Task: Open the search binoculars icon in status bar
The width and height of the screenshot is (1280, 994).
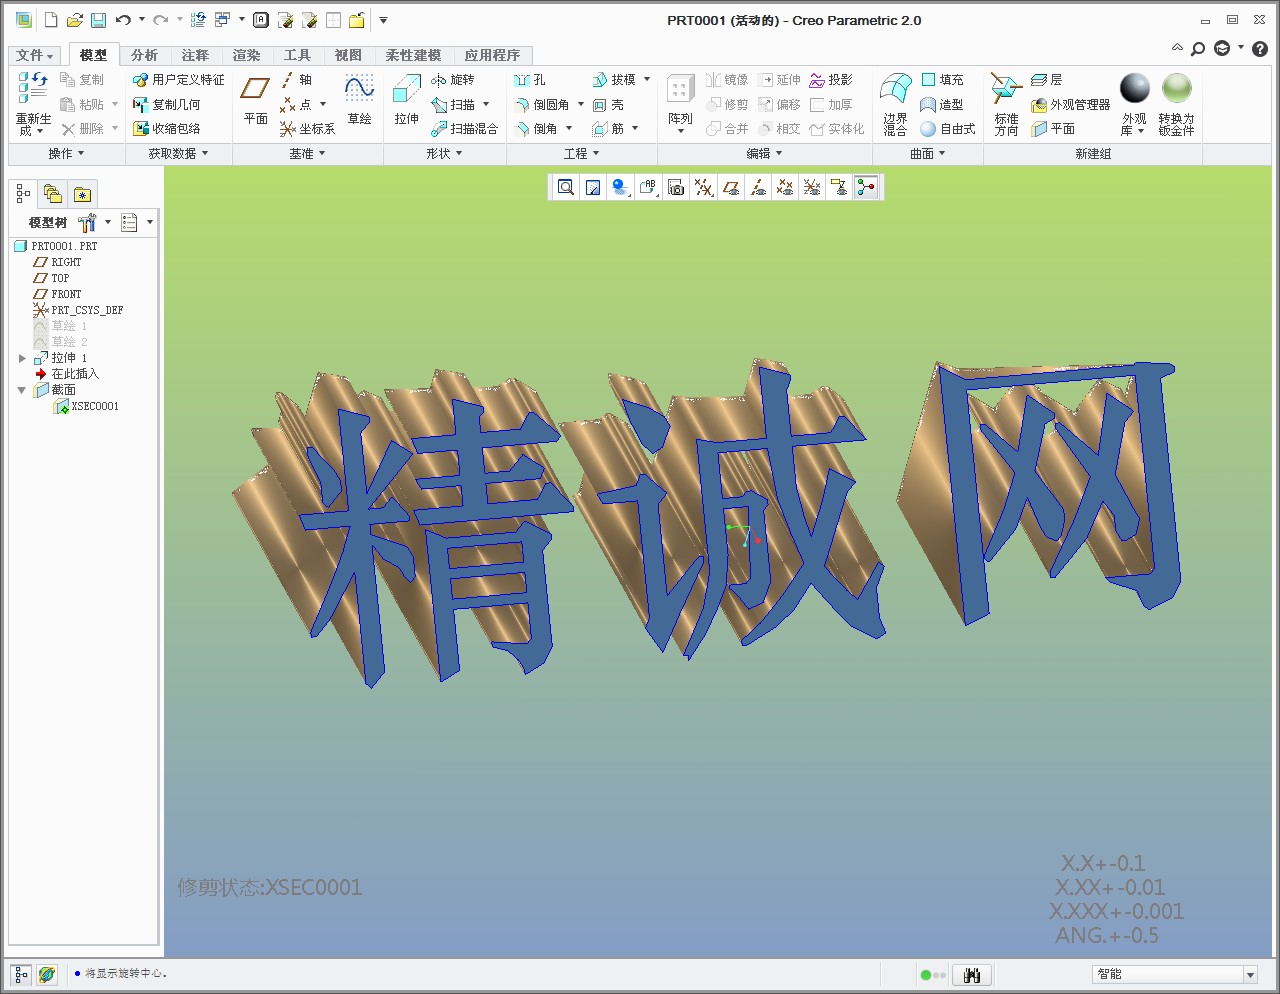Action: click(x=972, y=975)
